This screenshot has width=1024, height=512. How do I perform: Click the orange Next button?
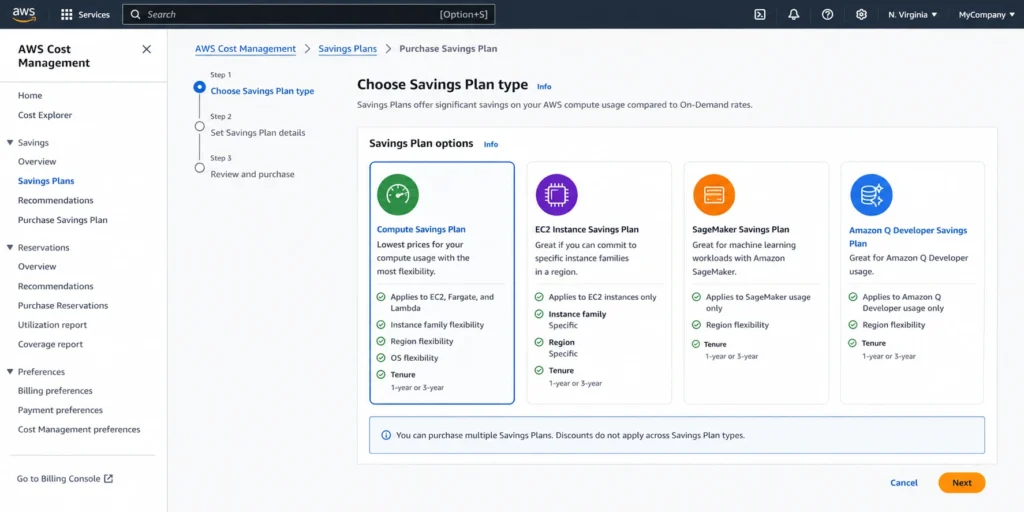click(961, 483)
